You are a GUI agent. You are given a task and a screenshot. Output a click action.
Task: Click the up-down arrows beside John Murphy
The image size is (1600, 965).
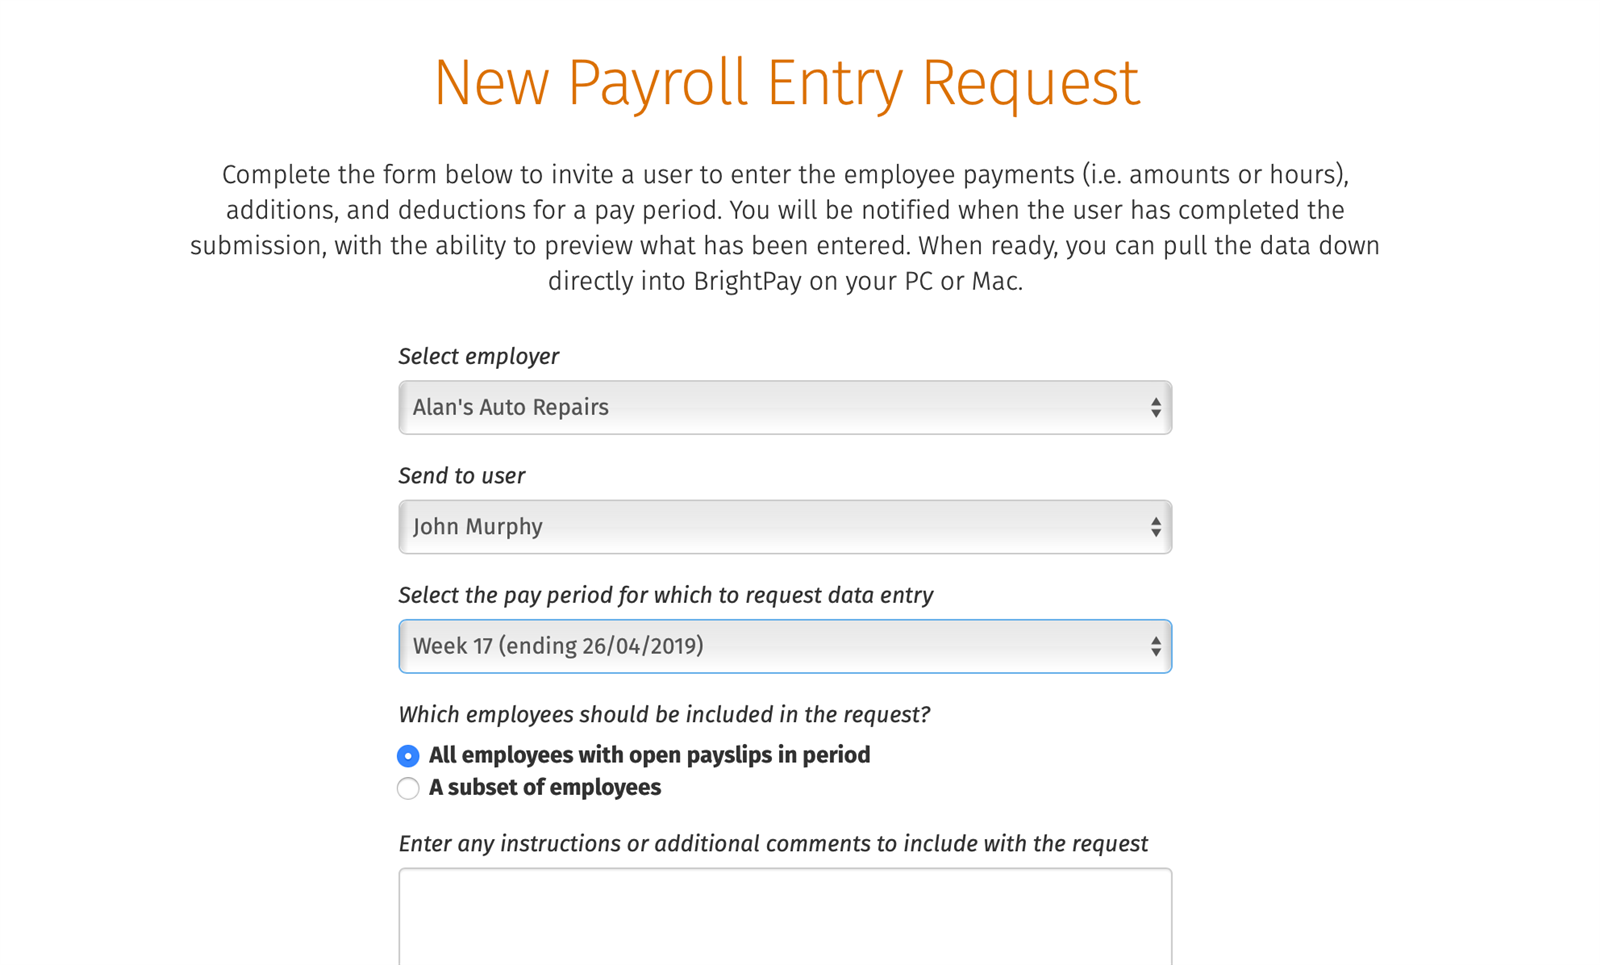1155,527
